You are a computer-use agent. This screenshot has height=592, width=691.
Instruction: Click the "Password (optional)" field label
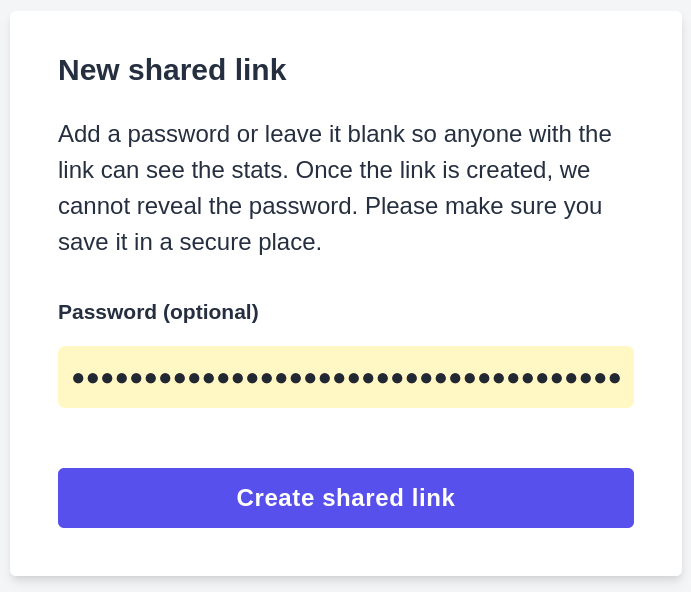pos(158,312)
